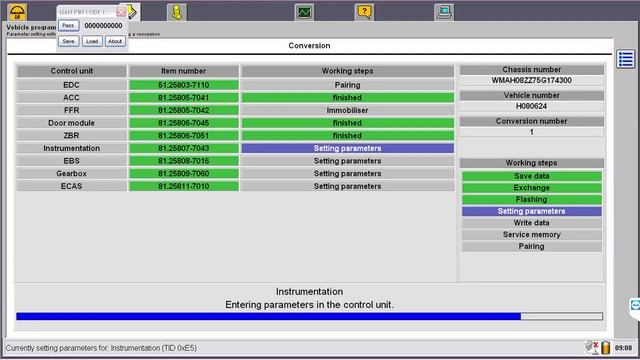Select the ZBR control unit cell
The height and width of the screenshot is (360, 640).
pos(71,136)
